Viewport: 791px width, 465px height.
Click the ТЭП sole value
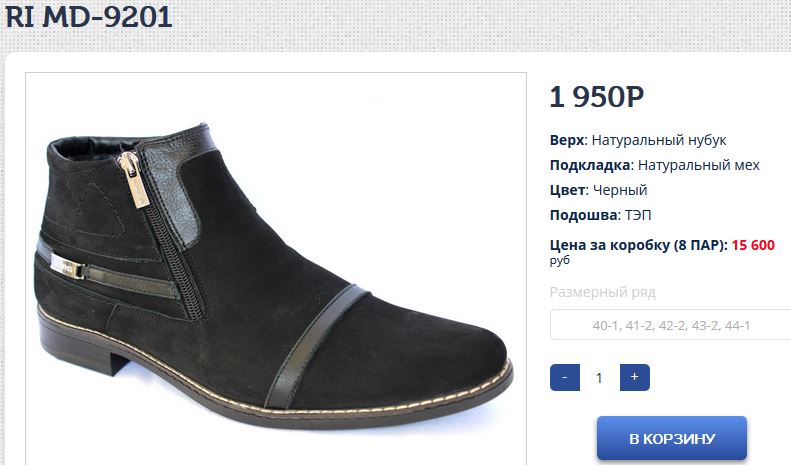(x=638, y=215)
